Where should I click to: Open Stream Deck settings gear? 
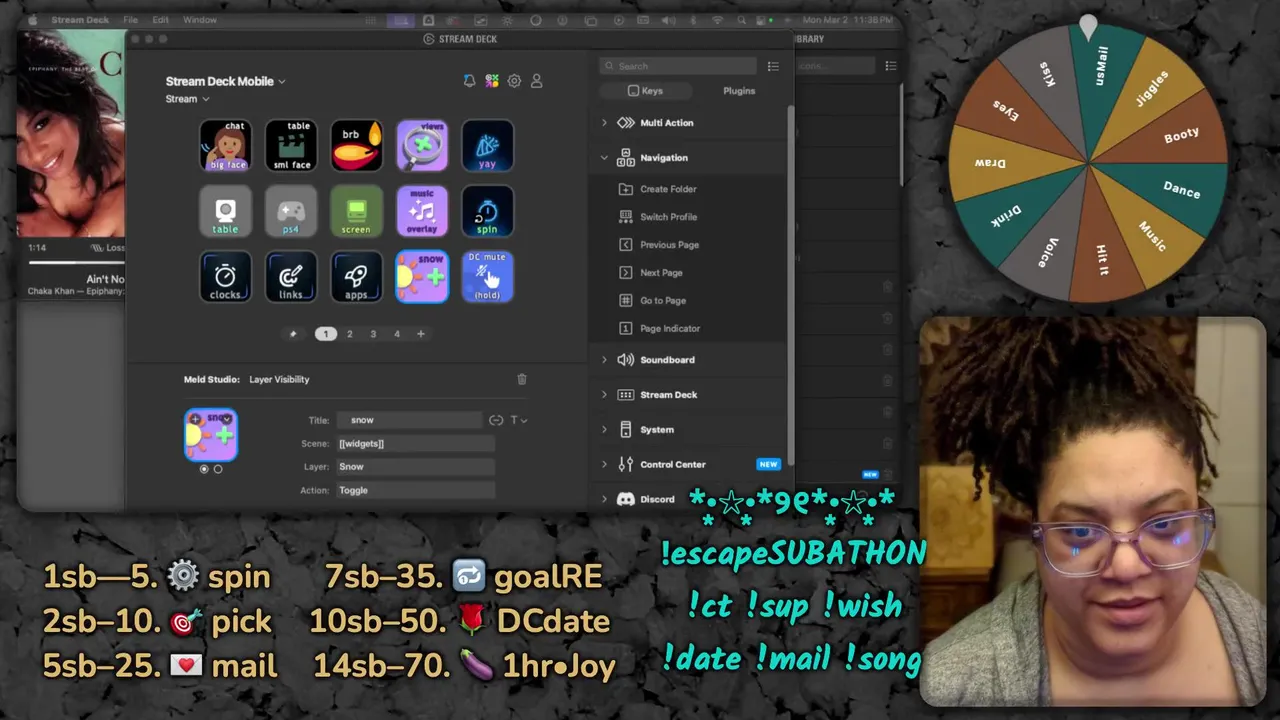pos(514,81)
